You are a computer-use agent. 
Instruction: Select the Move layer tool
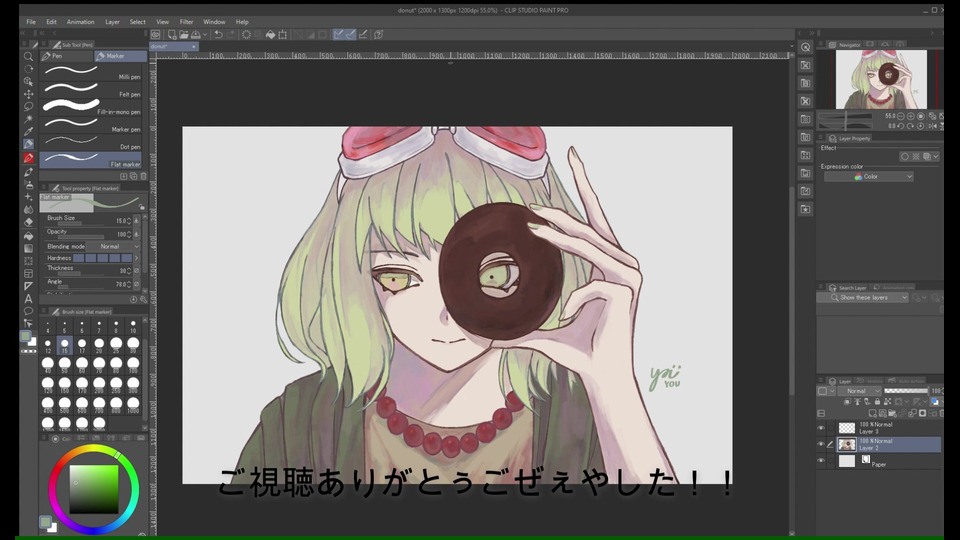[28, 94]
